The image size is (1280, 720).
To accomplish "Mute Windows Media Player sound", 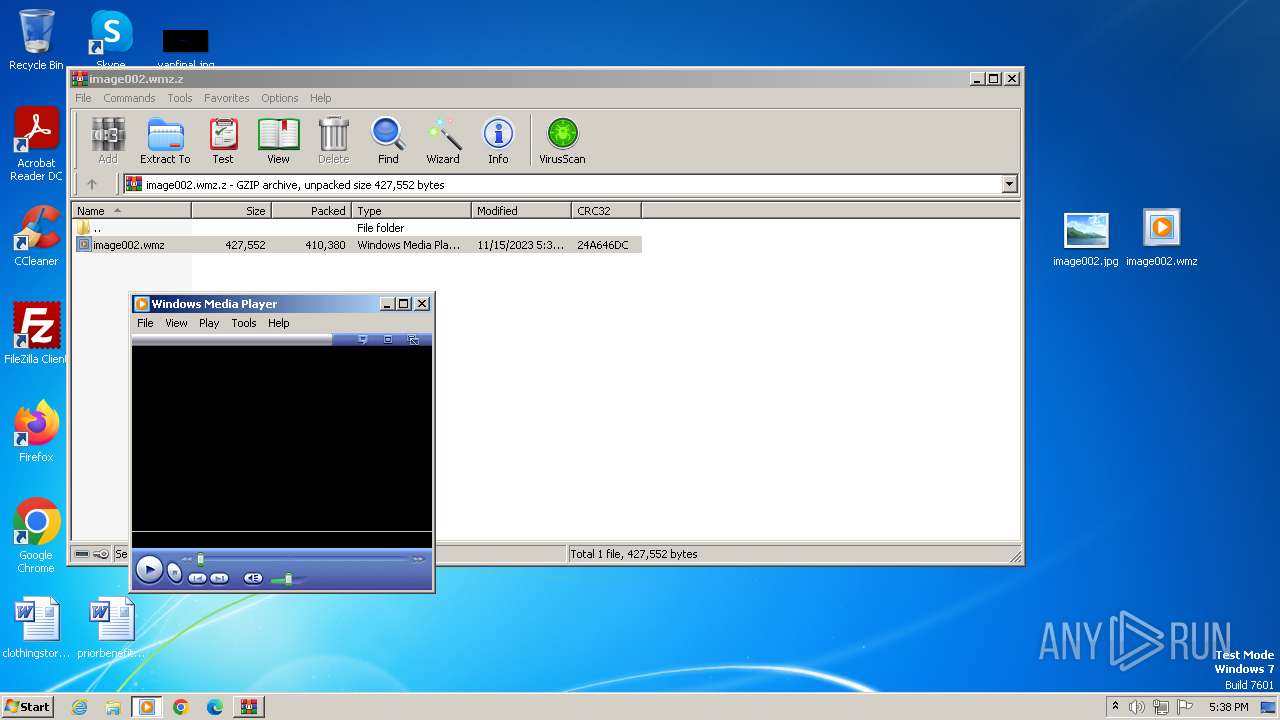I will tap(253, 578).
